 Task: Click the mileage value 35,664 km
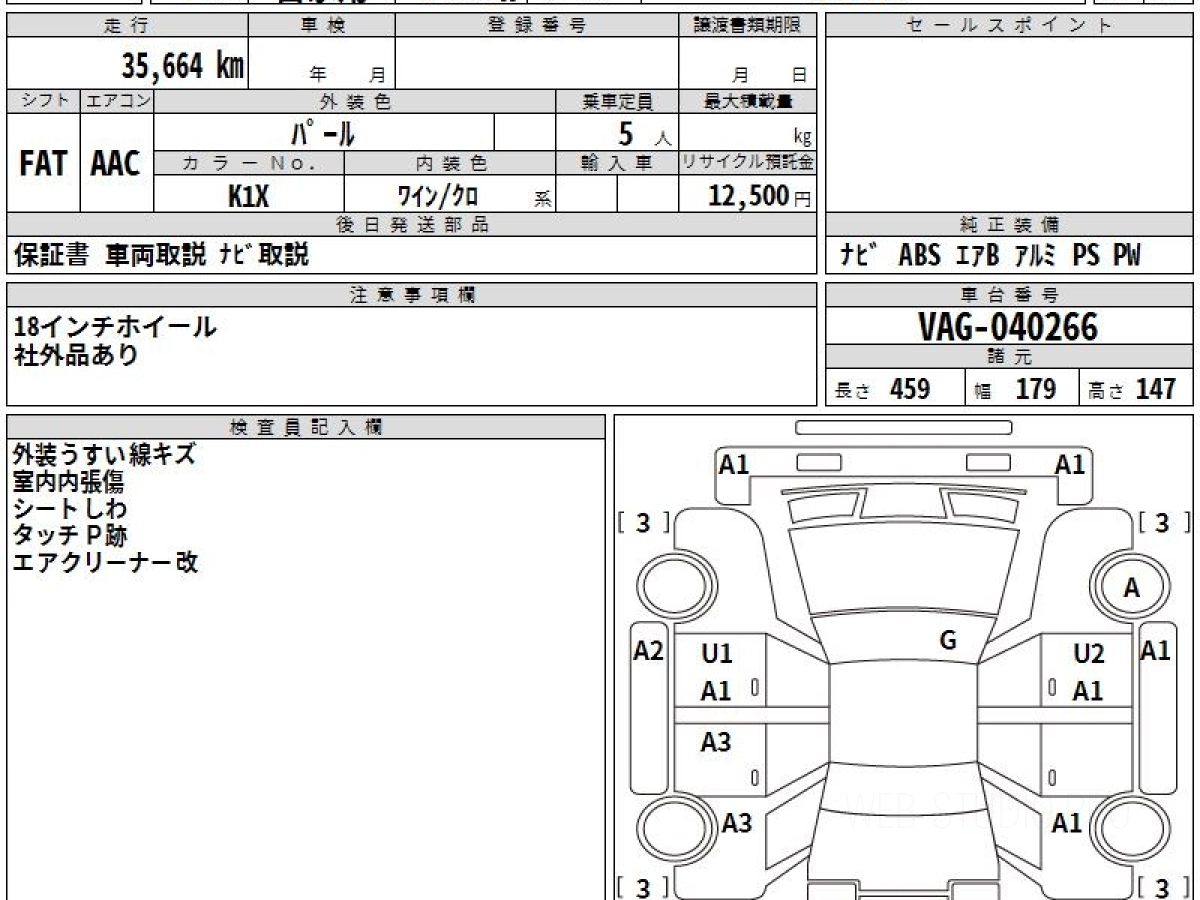point(182,66)
